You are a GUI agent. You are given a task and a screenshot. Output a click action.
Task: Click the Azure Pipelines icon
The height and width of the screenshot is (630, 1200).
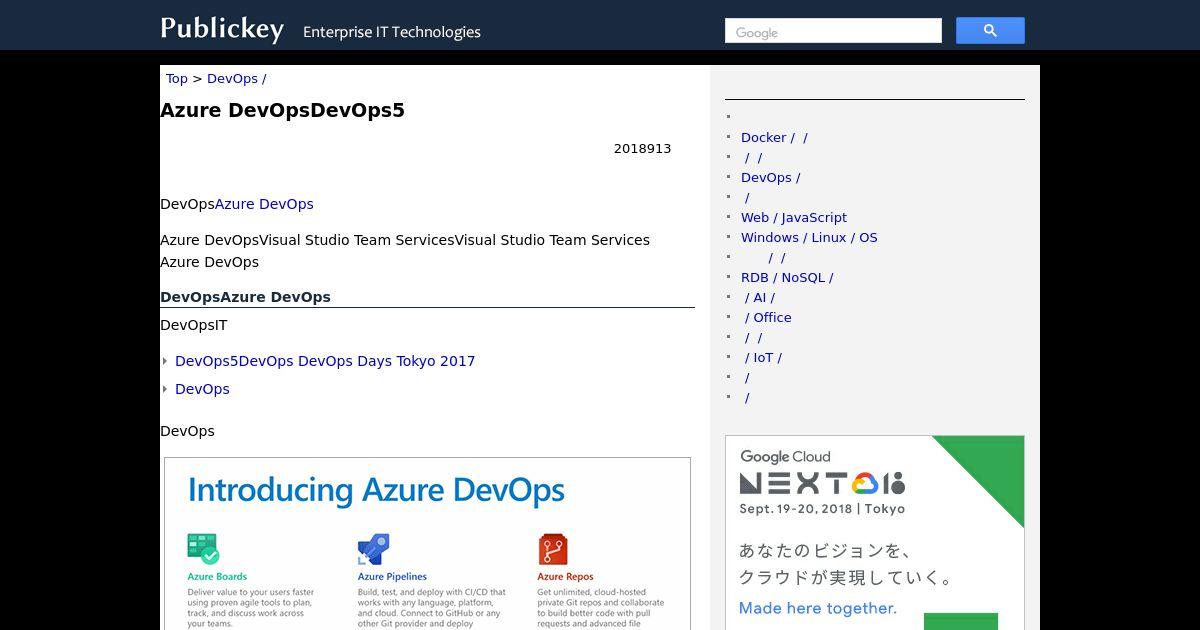coord(373,549)
